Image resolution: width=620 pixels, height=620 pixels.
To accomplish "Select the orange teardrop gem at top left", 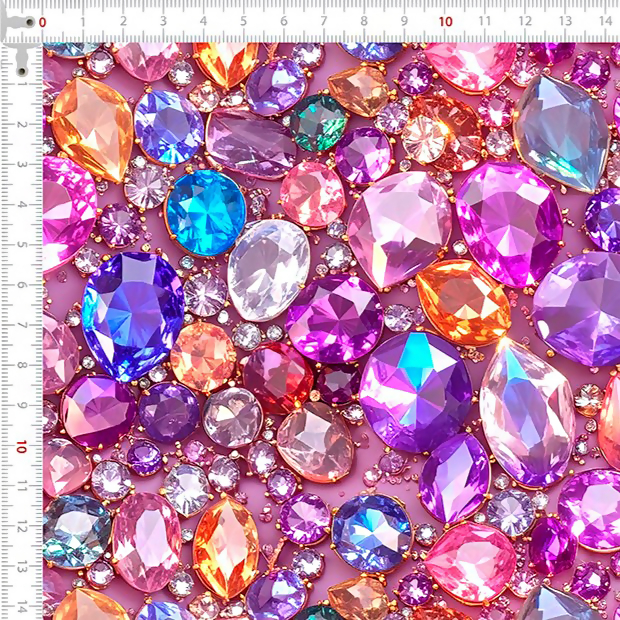I will tap(92, 130).
